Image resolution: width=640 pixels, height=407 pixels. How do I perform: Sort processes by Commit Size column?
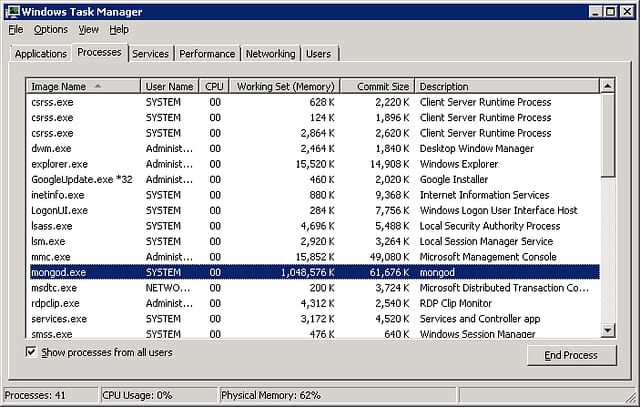coord(381,87)
